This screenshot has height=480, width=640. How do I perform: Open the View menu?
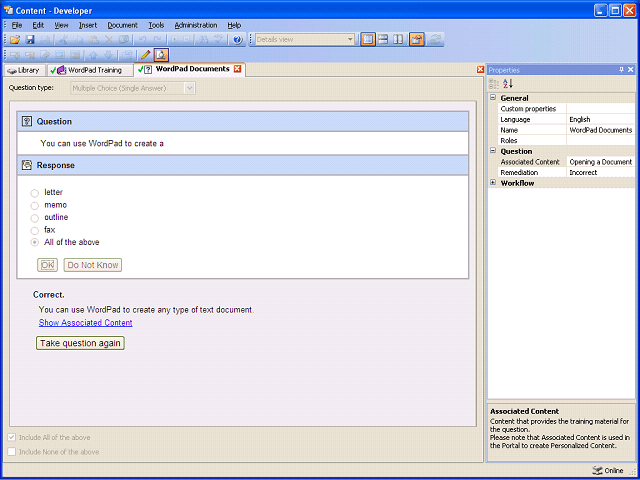62,25
